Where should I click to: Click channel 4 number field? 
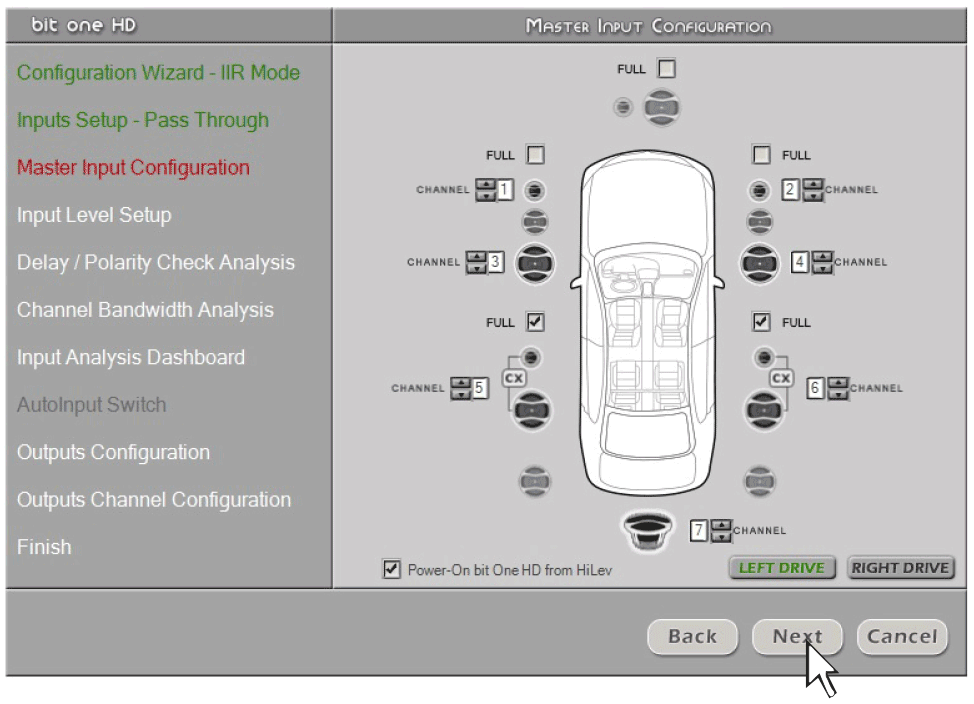coord(799,262)
